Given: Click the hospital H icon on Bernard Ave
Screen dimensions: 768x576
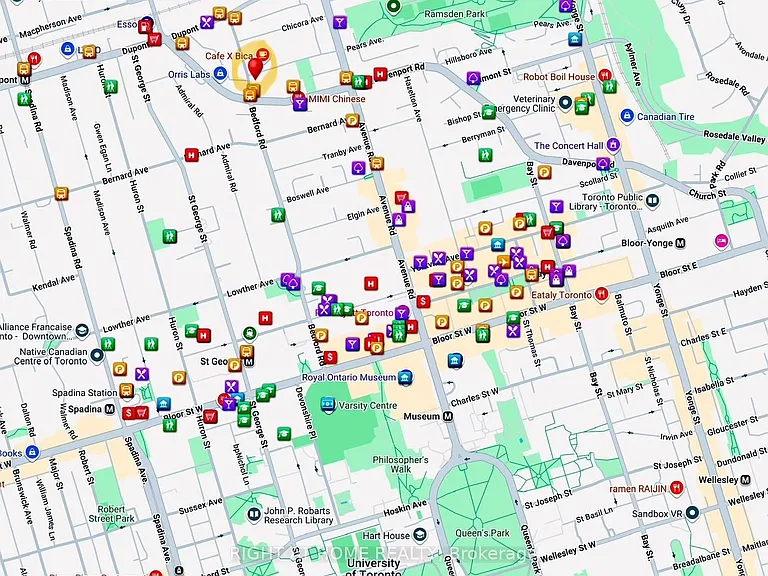Looking at the screenshot, I should (191, 155).
